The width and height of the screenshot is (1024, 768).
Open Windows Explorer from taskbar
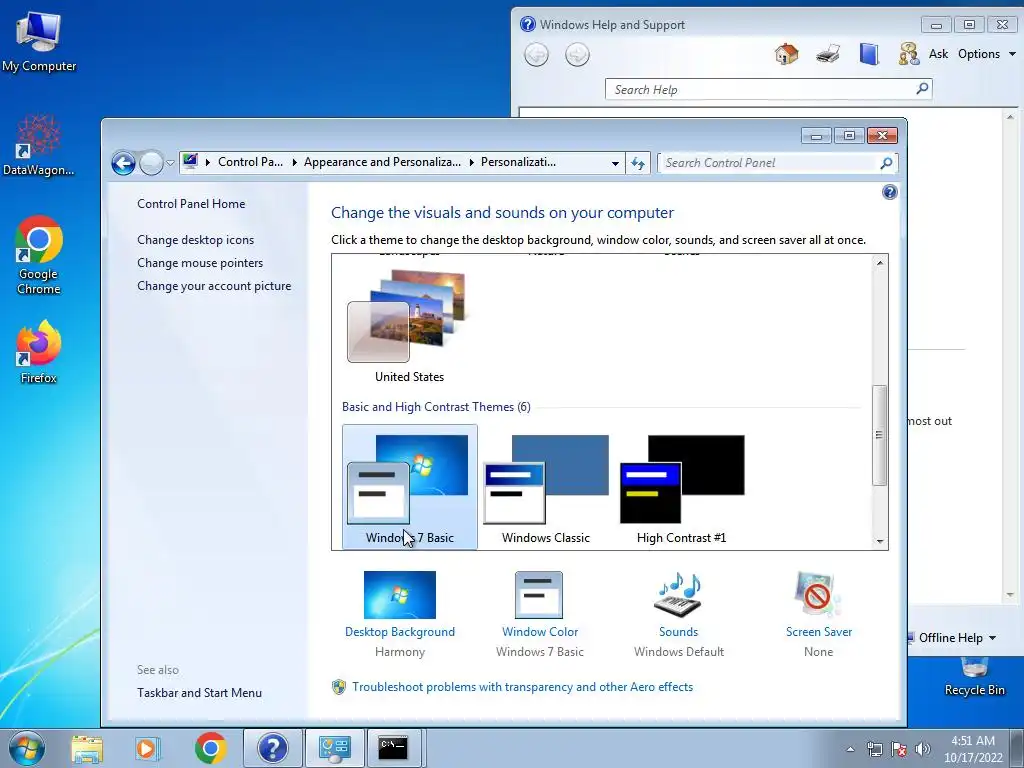(87, 748)
